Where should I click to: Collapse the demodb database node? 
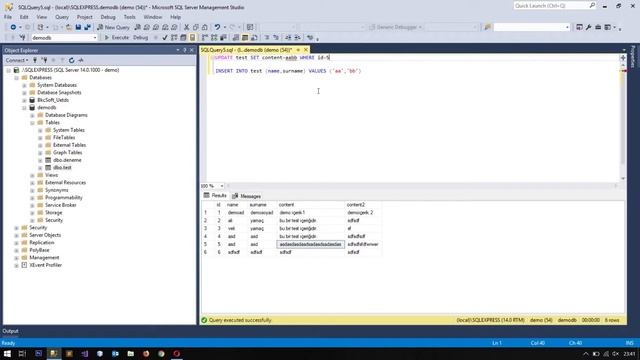point(24,108)
